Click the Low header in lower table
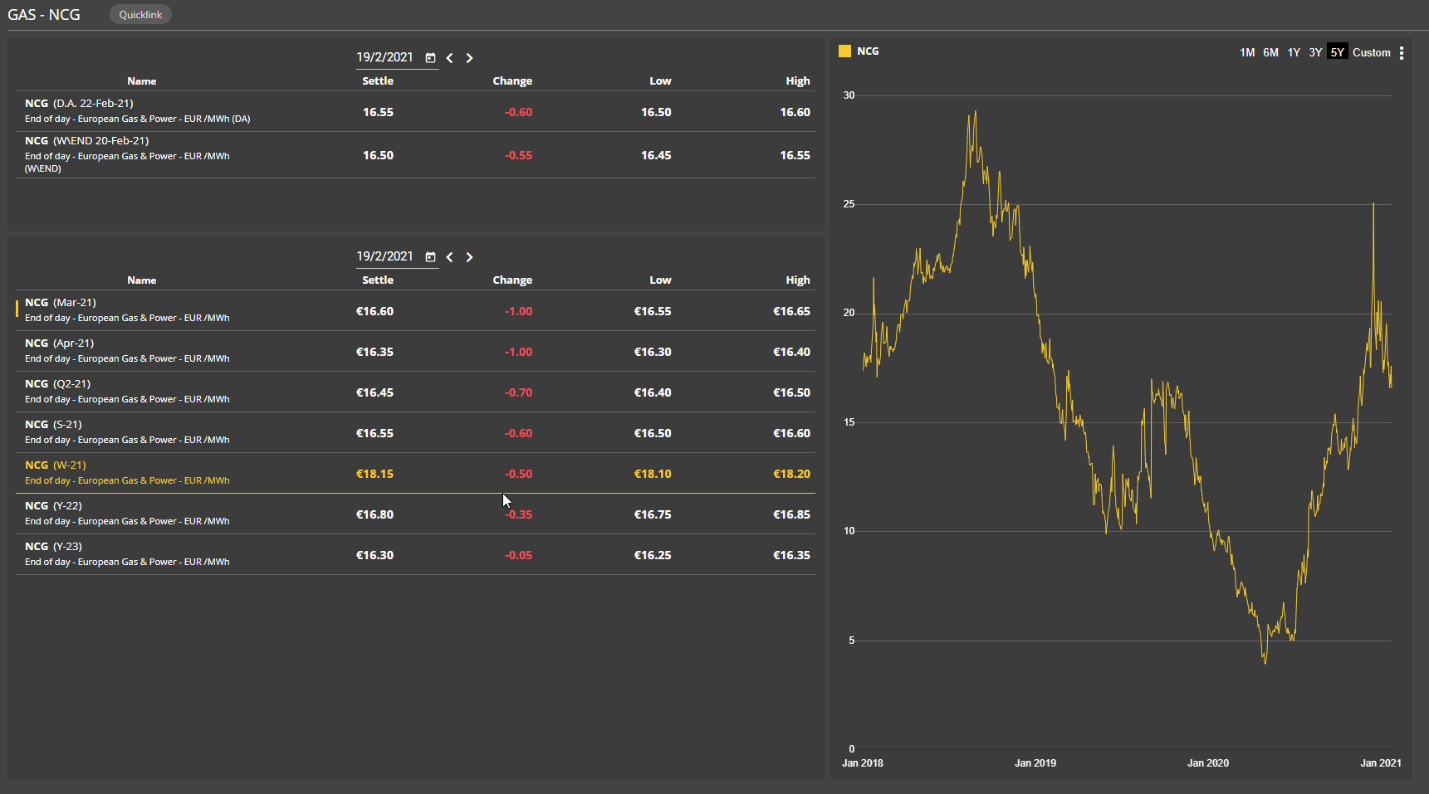Screen dimensions: 1429x794 pyautogui.click(x=660, y=280)
